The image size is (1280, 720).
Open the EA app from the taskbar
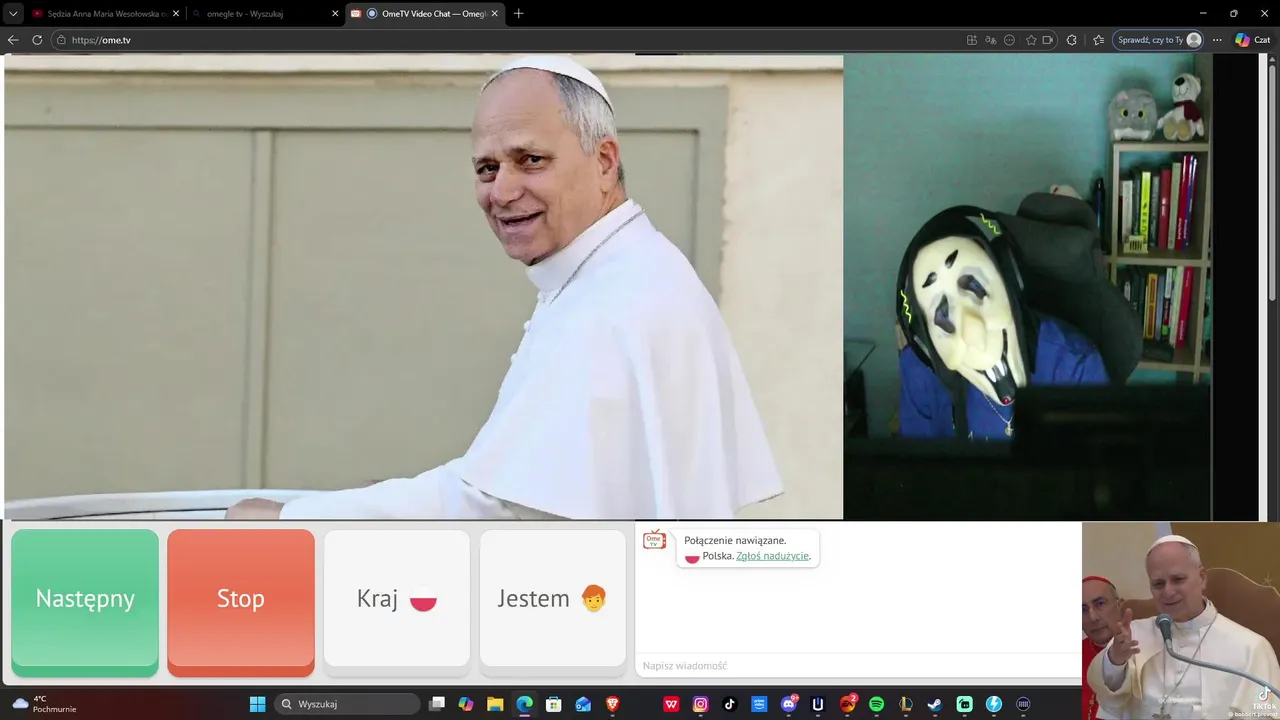click(848, 704)
